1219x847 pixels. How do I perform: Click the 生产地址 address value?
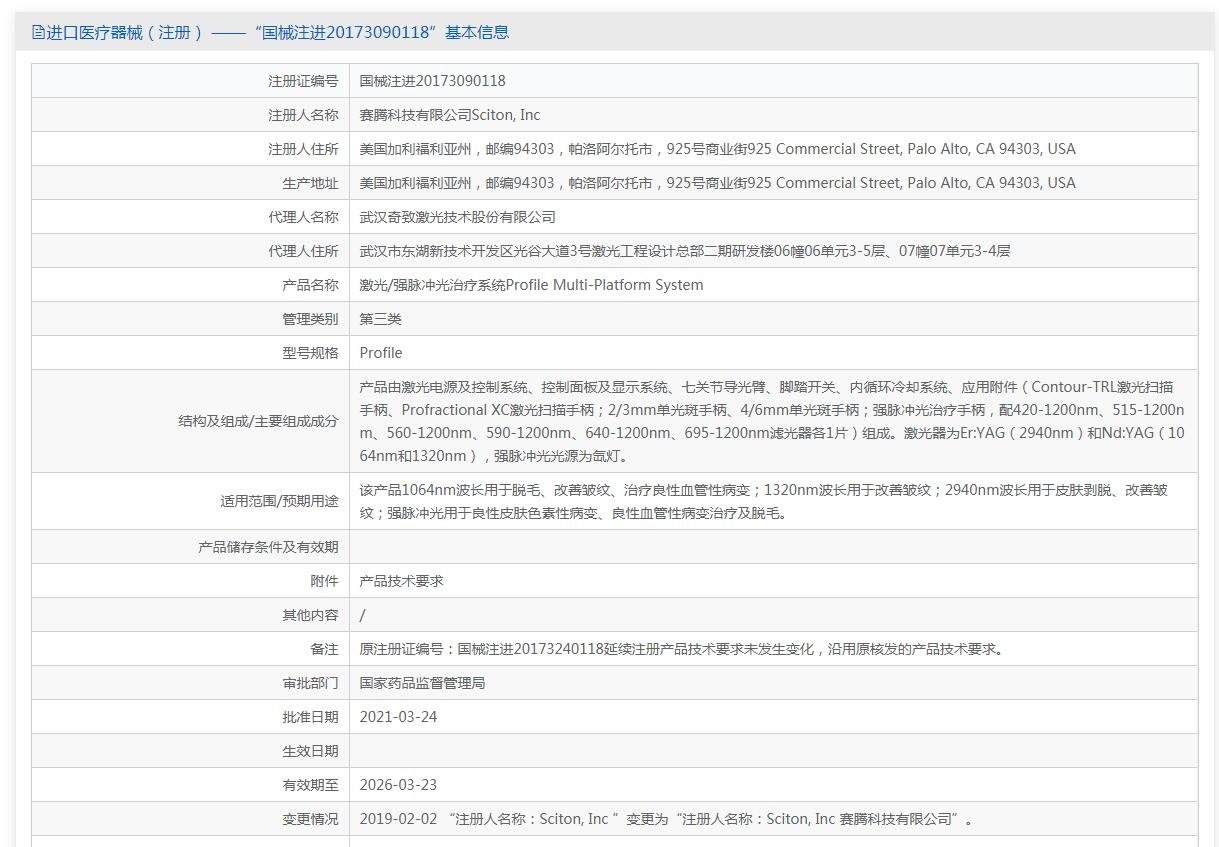point(717,183)
